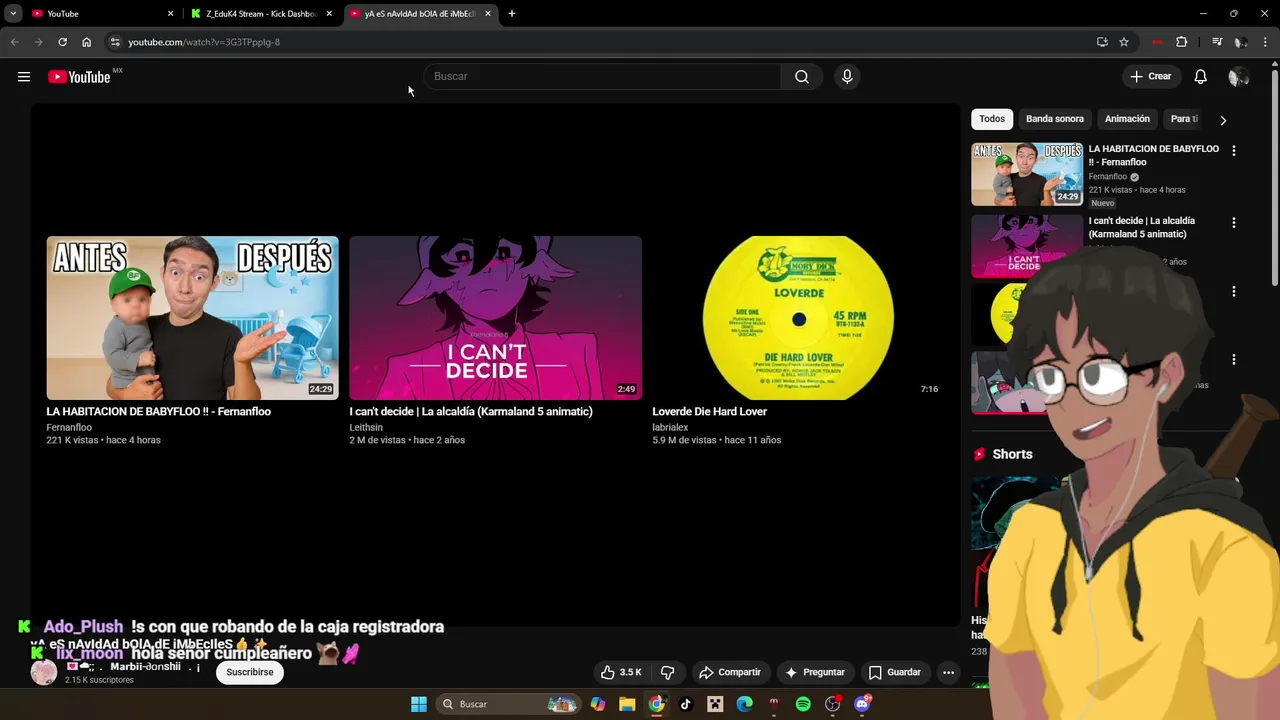The width and height of the screenshot is (1280, 720).
Task: Focus the Windows taskbar Buscar box
Action: tap(510, 704)
